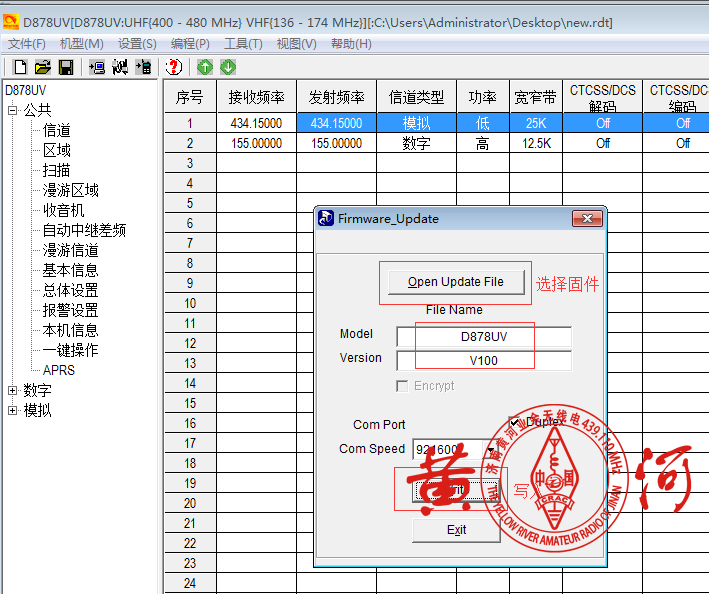Click the D878UV root tree node
Viewport: 709px width, 594px height.
pos(25,90)
